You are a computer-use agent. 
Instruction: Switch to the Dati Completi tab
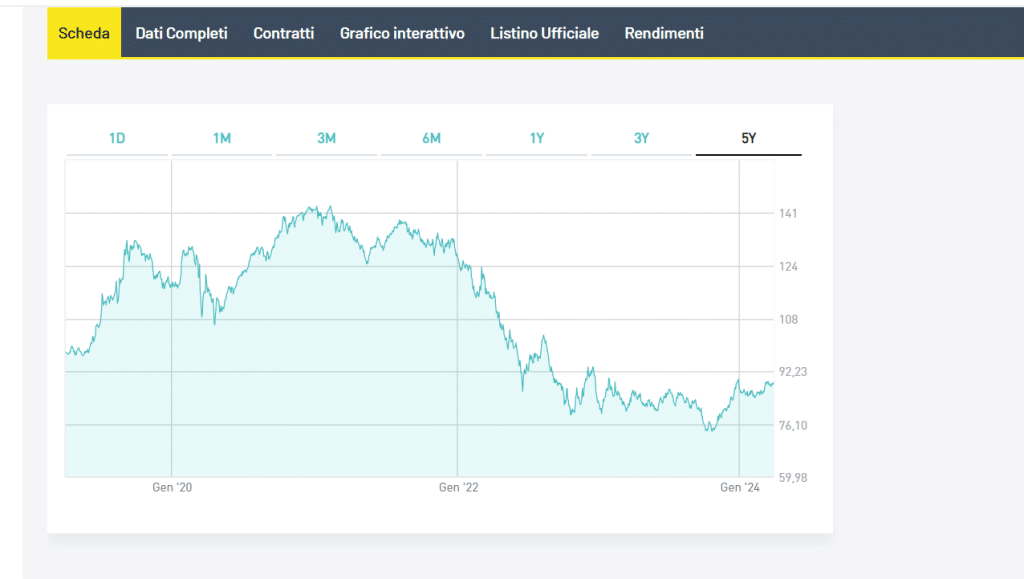[181, 33]
